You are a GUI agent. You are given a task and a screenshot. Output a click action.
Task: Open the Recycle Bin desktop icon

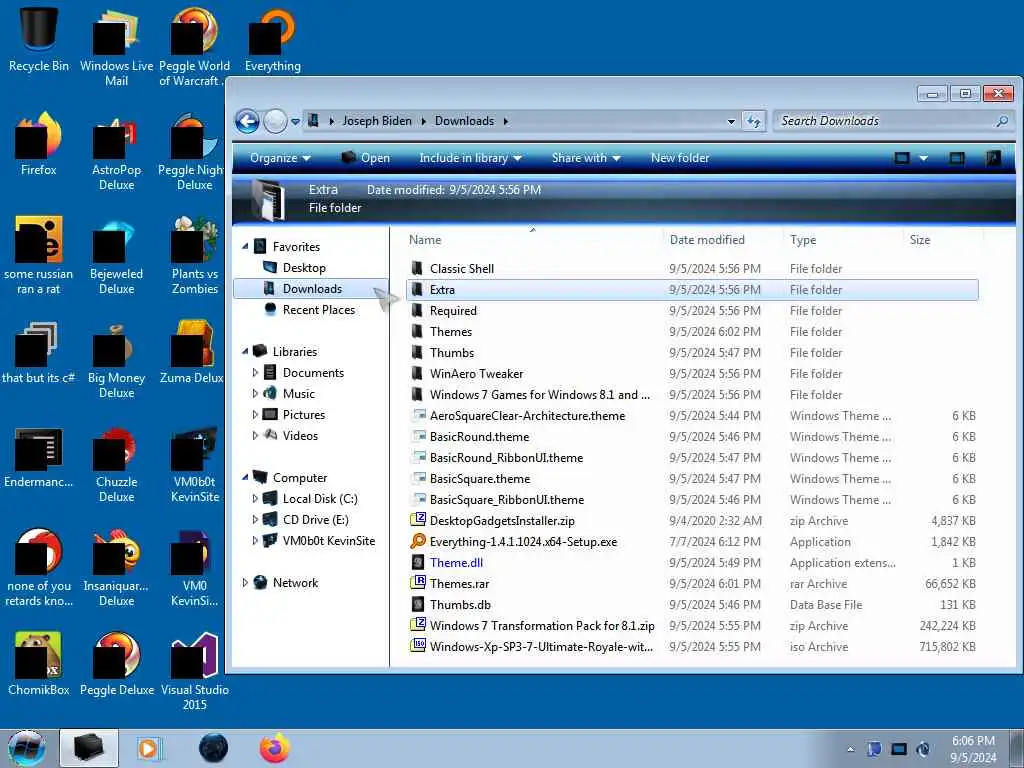39,39
